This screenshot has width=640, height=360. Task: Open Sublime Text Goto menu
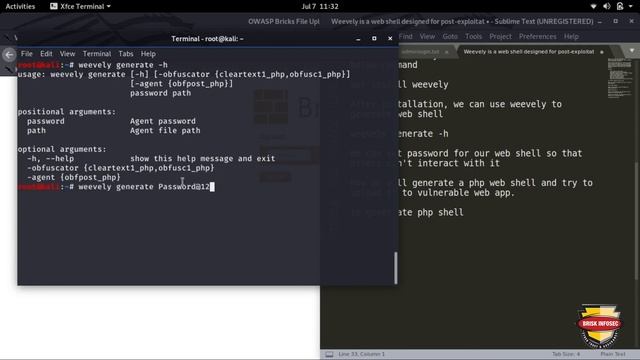pyautogui.click(x=450, y=36)
